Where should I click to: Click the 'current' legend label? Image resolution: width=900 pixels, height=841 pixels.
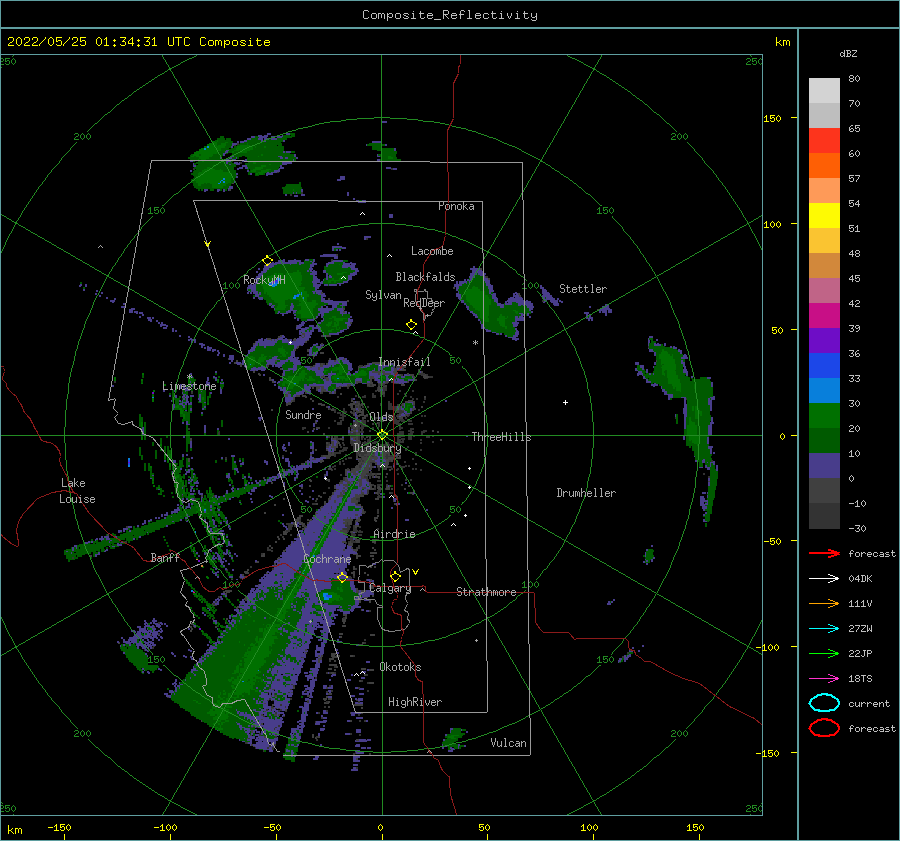coord(869,704)
